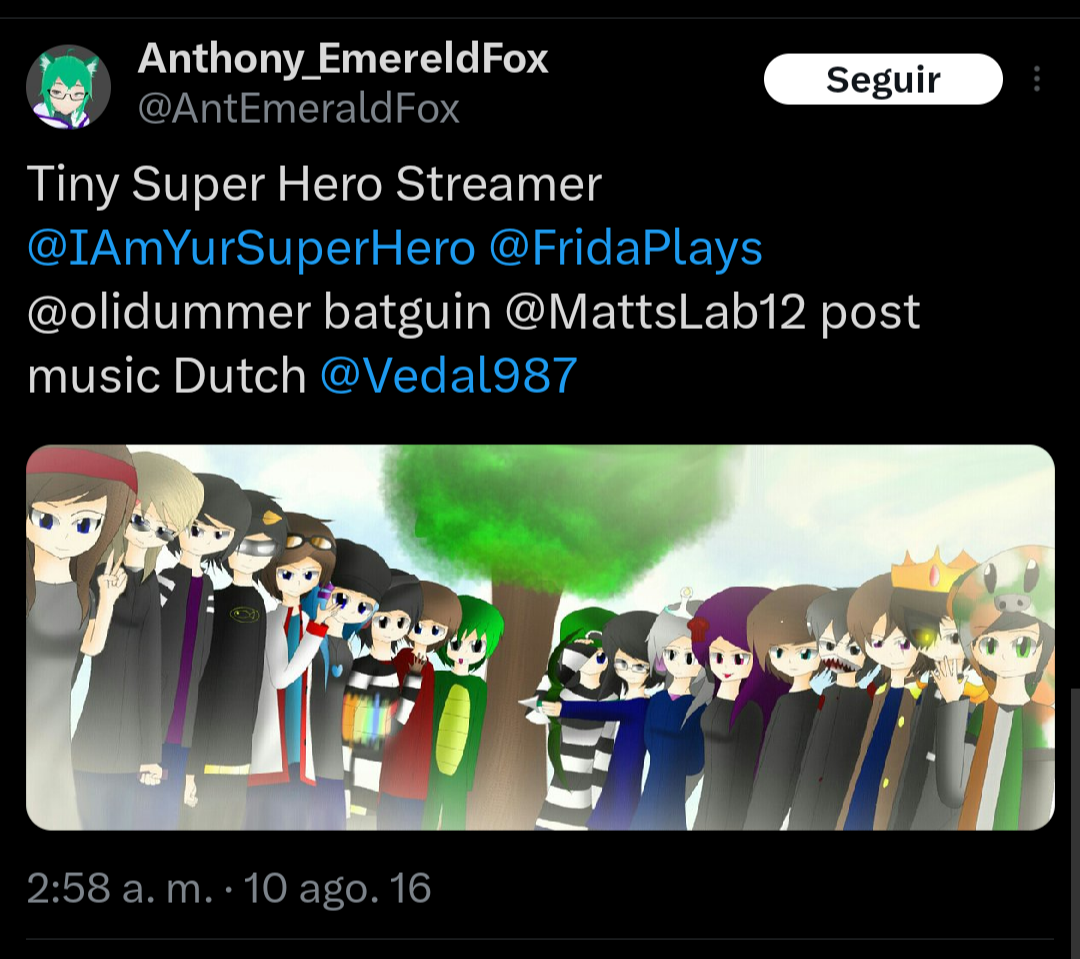Click the 2:58 a. m. timestamp
Screen dimensions: 1080x959
pyautogui.click(x=120, y=888)
